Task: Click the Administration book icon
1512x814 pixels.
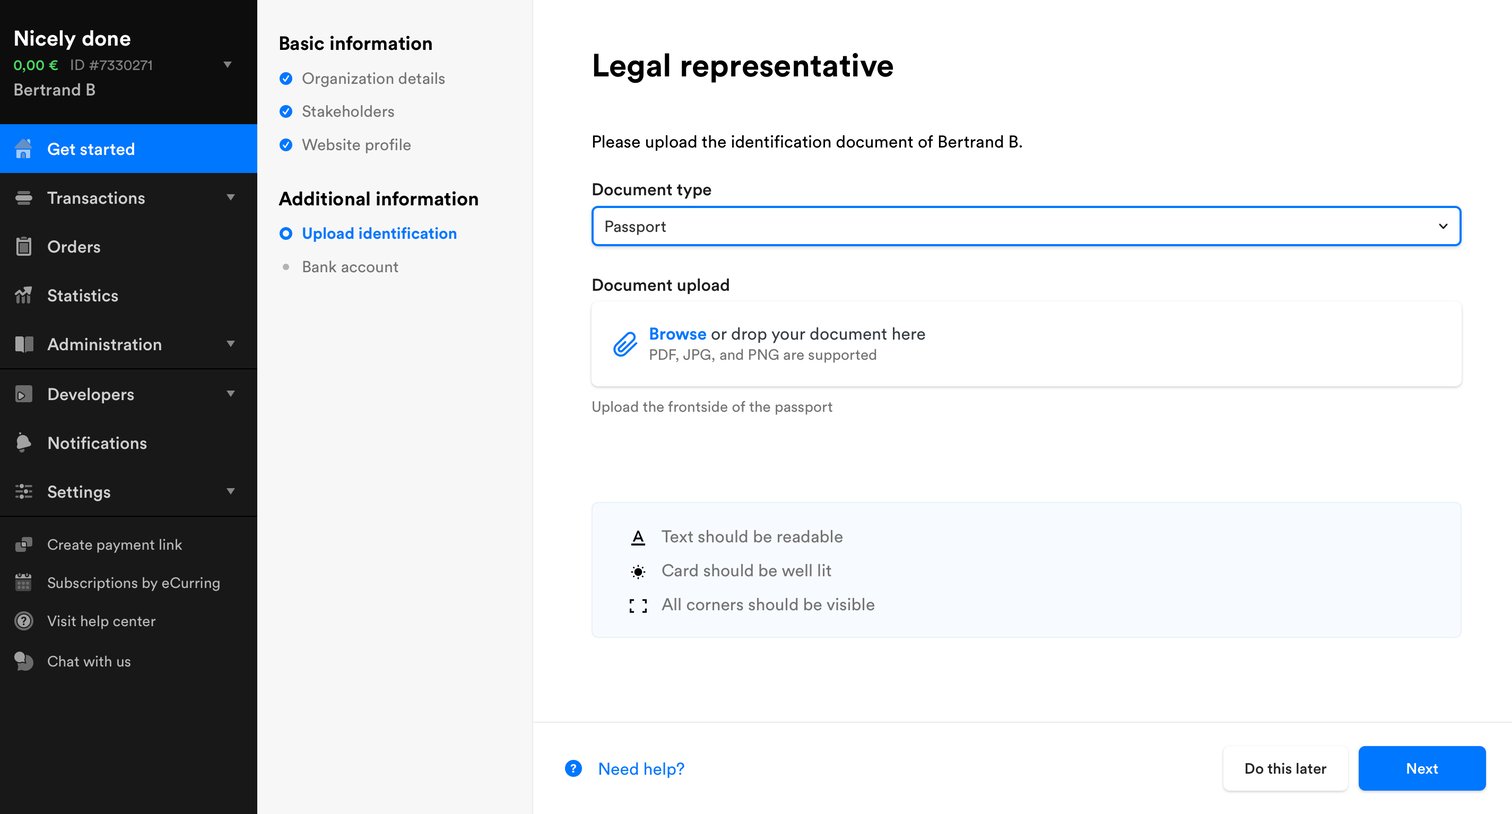Action: tap(24, 344)
